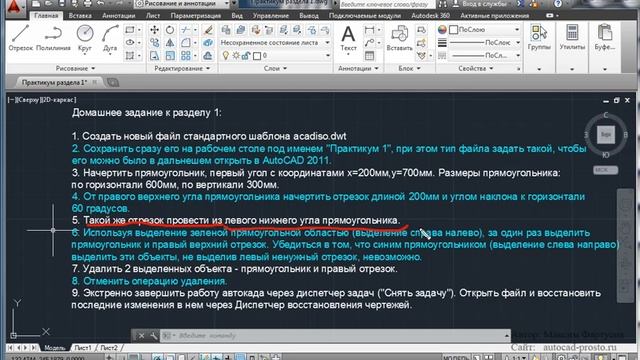Choose the rectangle drawing tool
The width and height of the screenshot is (640, 360).
(x=130, y=30)
